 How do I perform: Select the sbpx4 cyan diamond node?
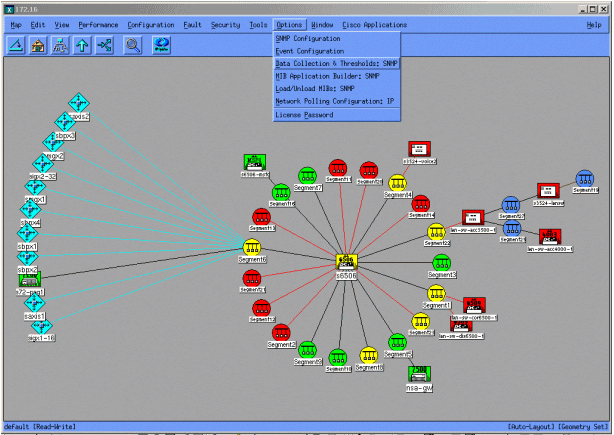pyautogui.click(x=30, y=209)
